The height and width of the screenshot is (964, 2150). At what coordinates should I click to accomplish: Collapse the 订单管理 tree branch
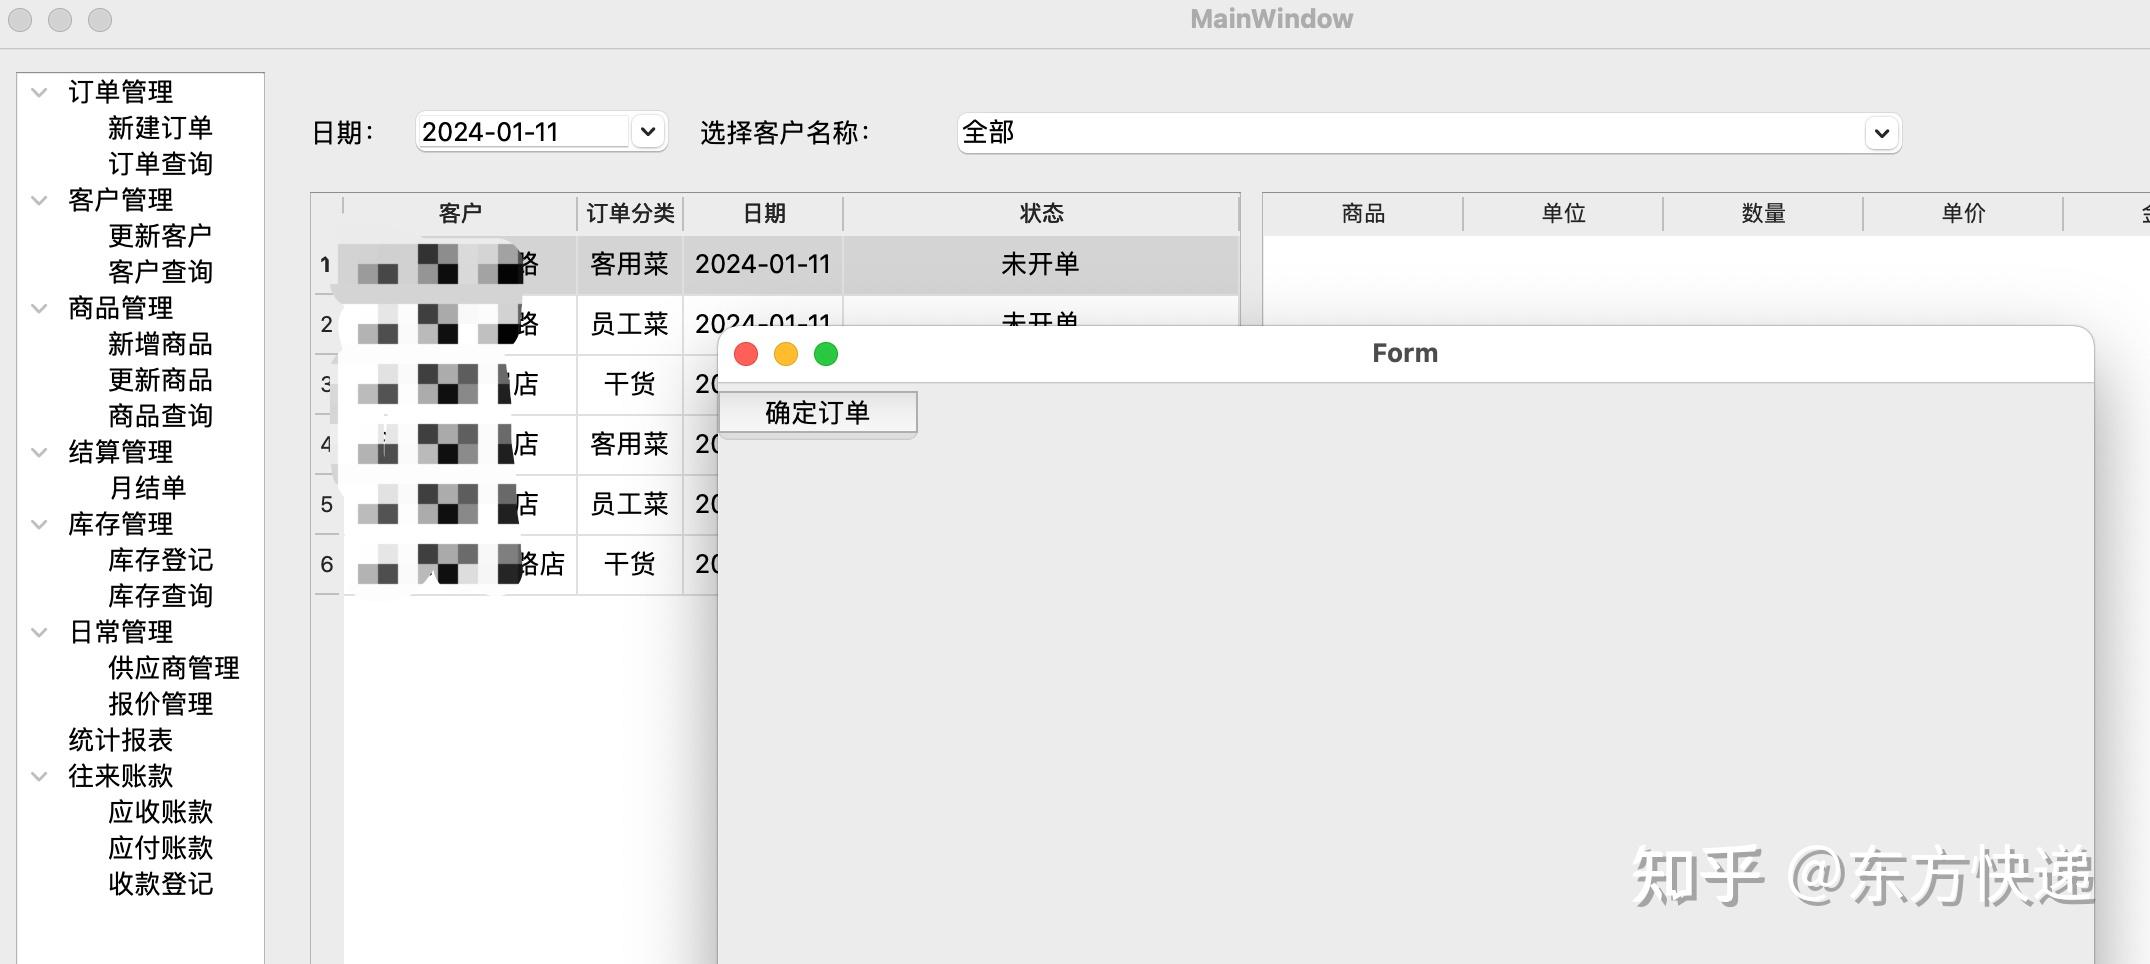[x=38, y=91]
